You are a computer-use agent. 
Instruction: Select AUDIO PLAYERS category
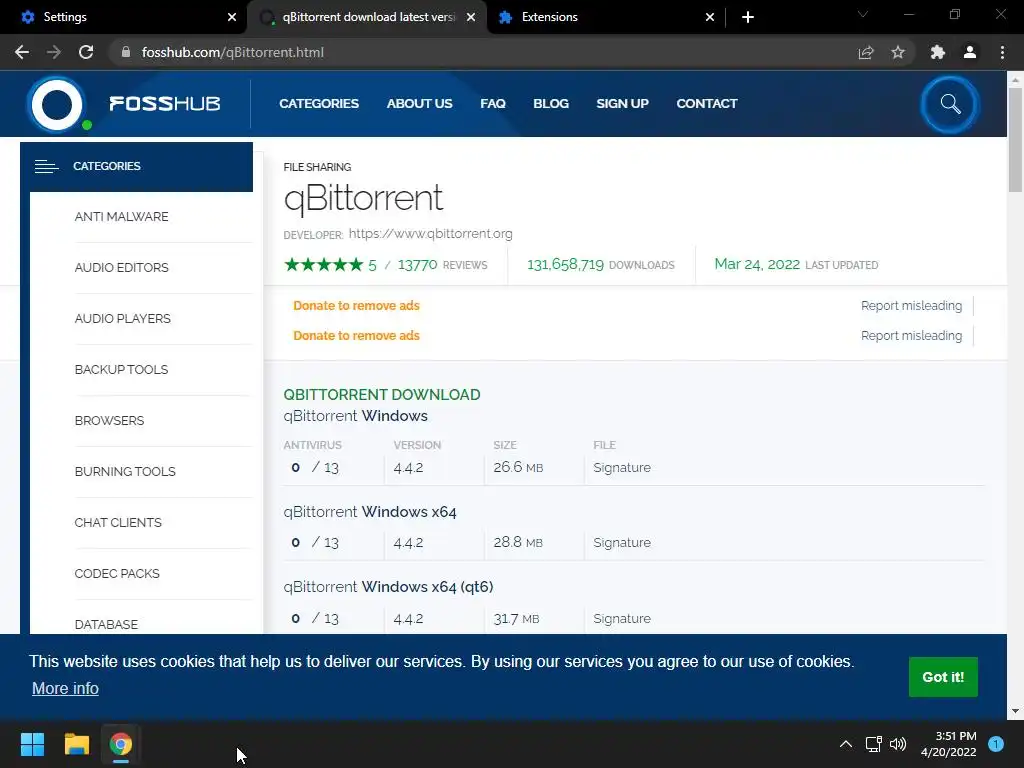click(123, 319)
